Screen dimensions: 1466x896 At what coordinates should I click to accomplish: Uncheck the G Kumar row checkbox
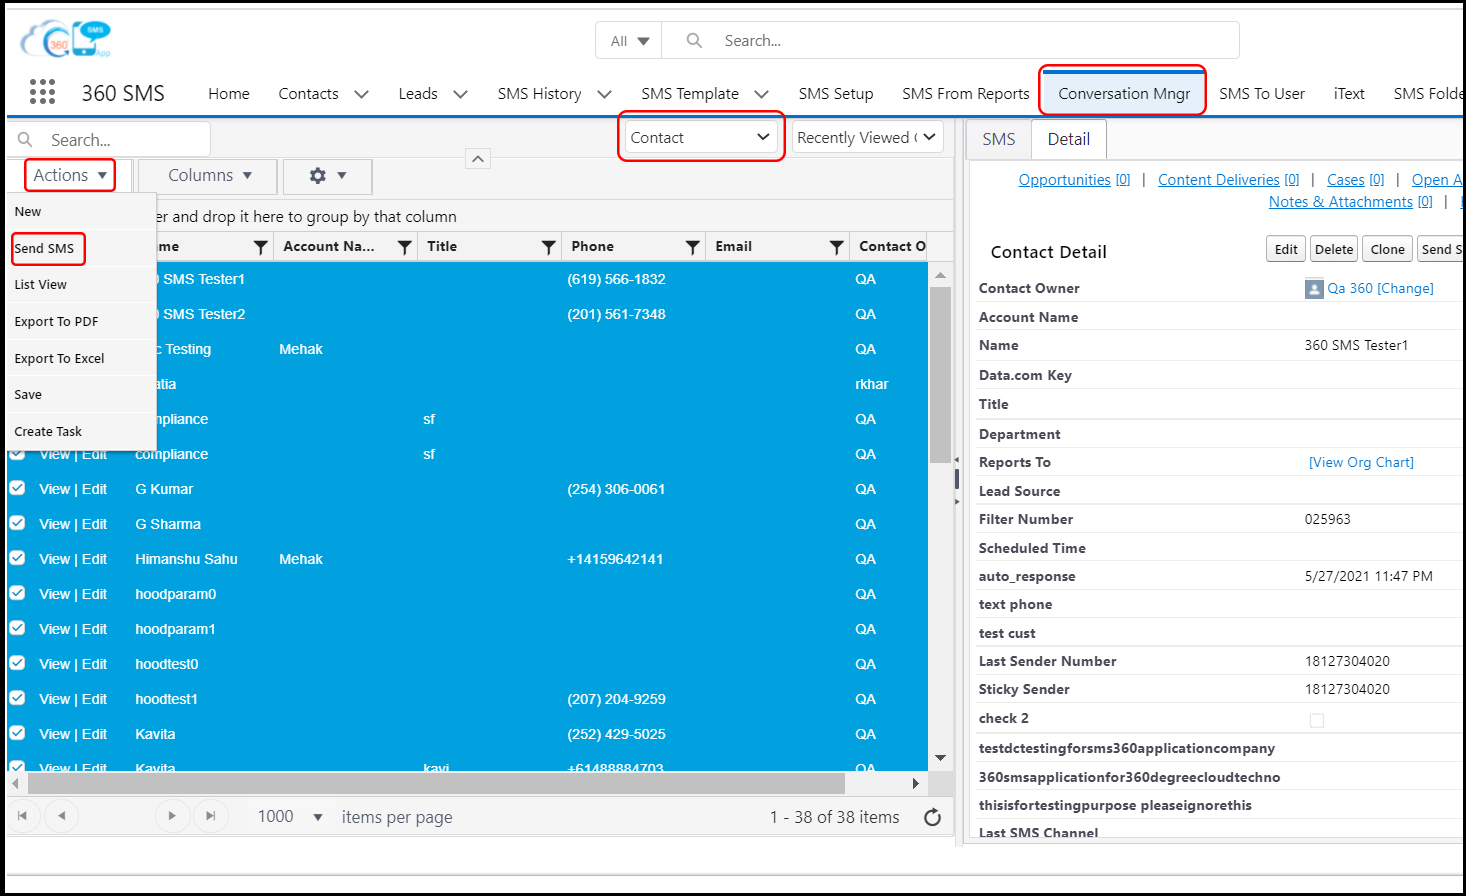(x=18, y=488)
